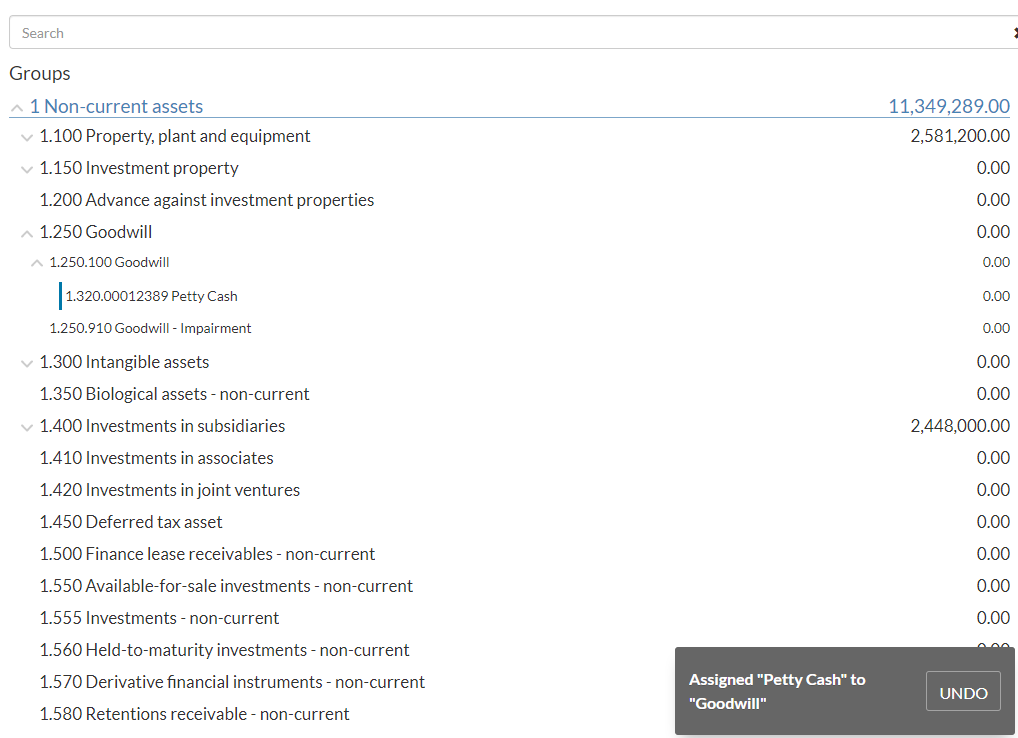Select "1.350 Biological assets - non-current"
Screen dimensions: 1018x738
pos(174,393)
